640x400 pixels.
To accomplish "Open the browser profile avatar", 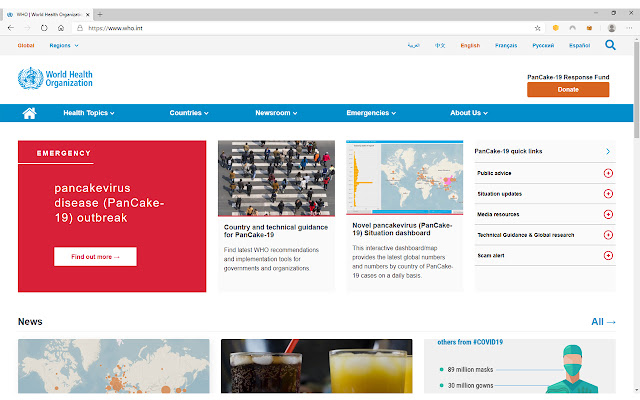I will click(611, 28).
